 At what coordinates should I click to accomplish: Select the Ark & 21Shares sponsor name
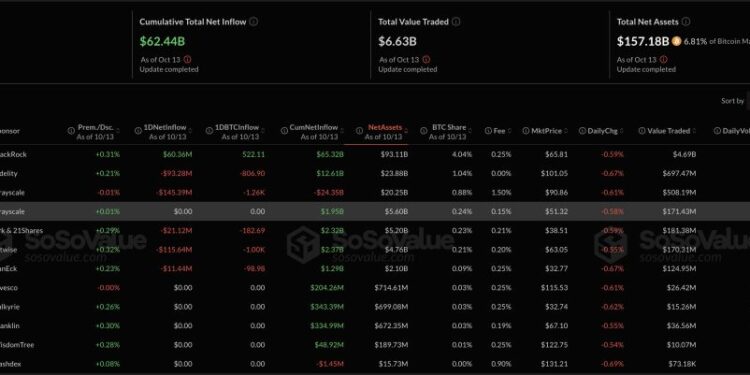pyautogui.click(x=22, y=231)
